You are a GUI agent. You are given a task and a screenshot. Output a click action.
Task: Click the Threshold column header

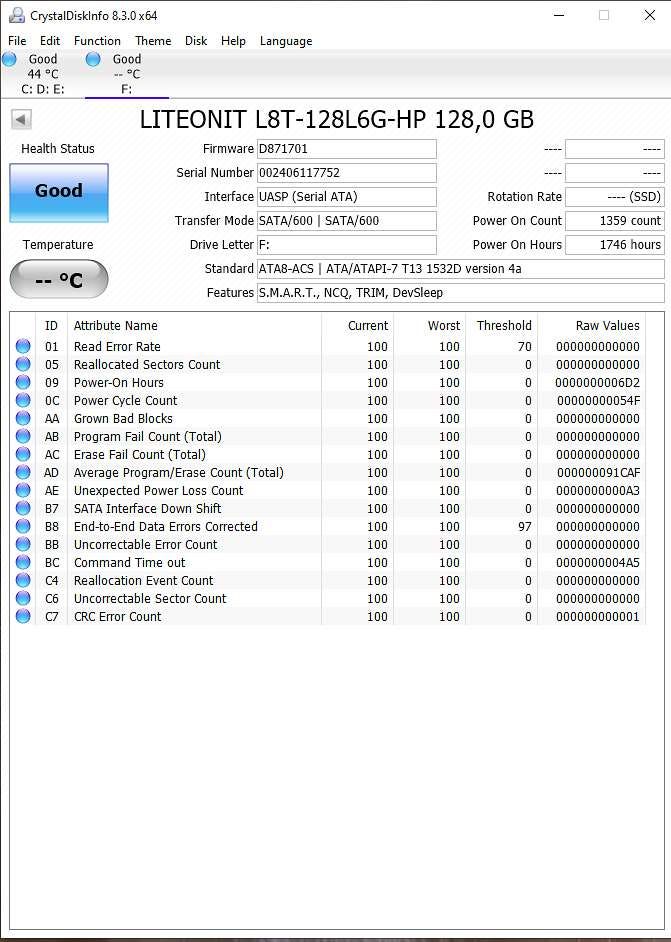click(x=502, y=326)
